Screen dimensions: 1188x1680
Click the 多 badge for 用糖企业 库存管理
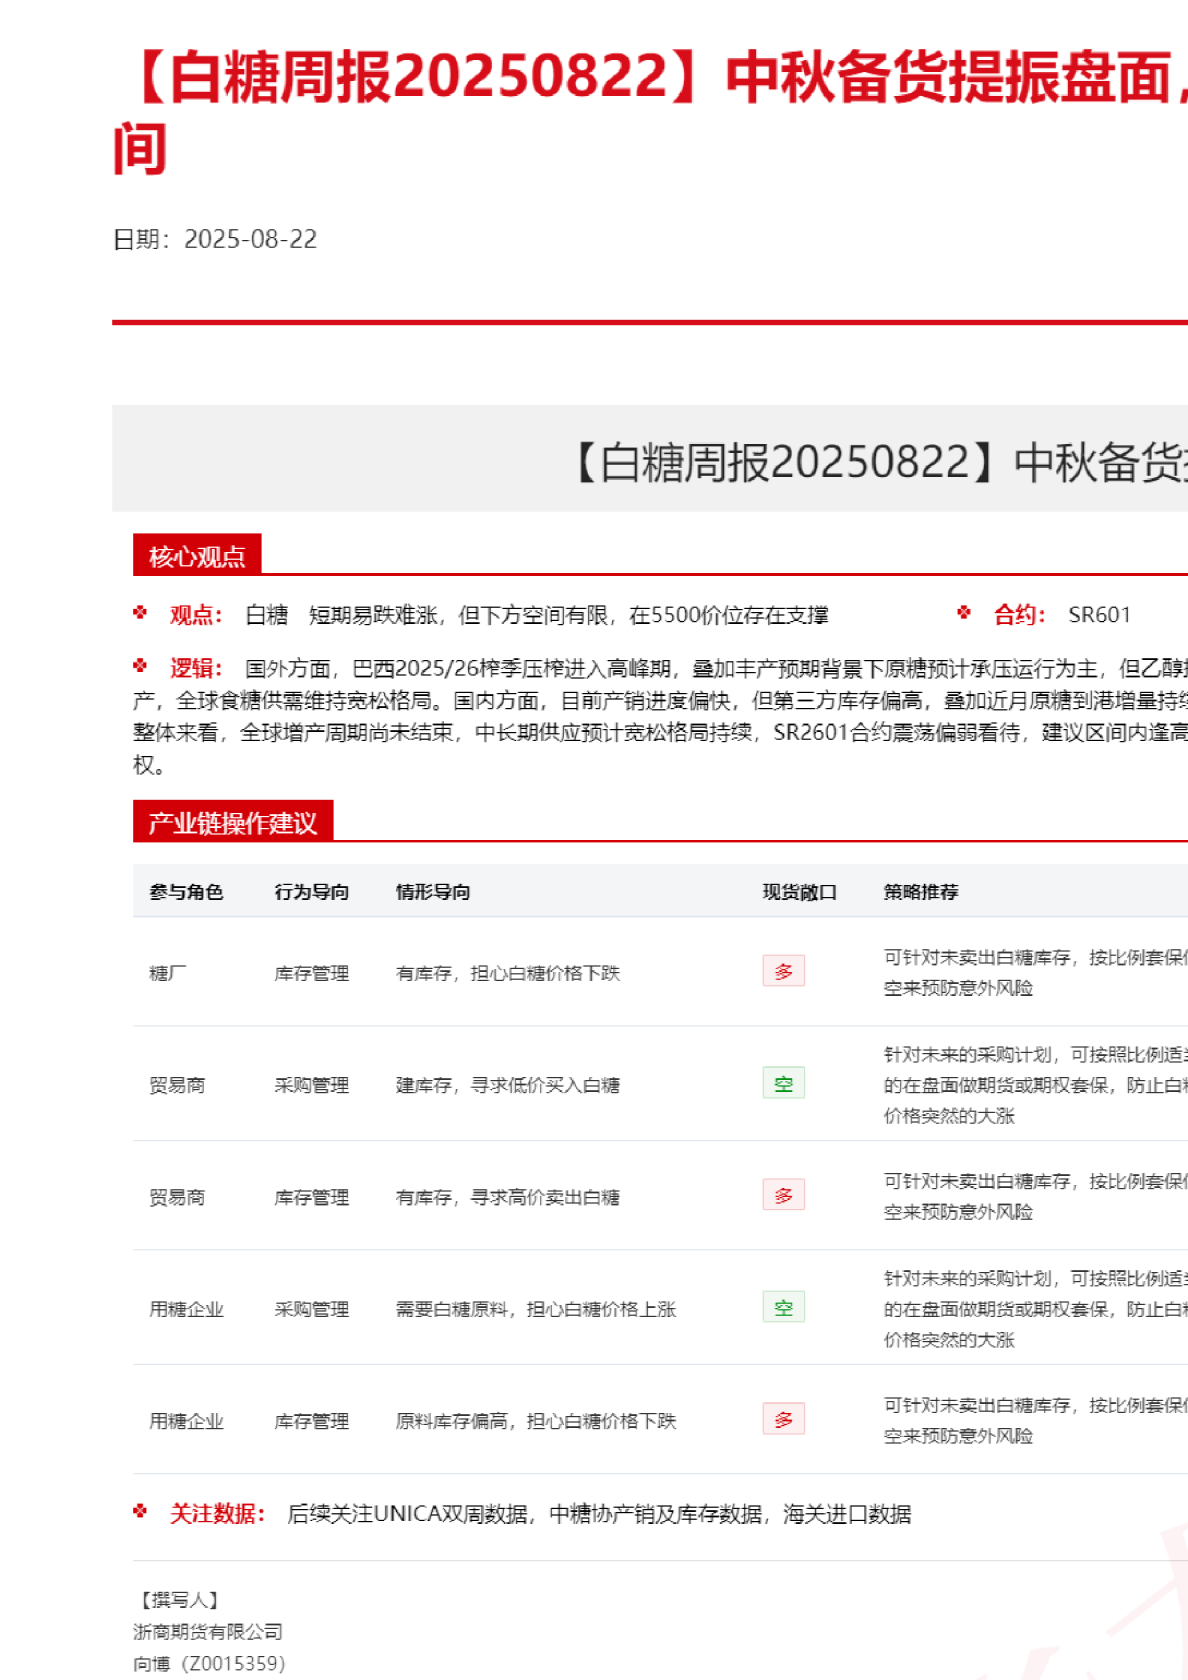pyautogui.click(x=783, y=1419)
